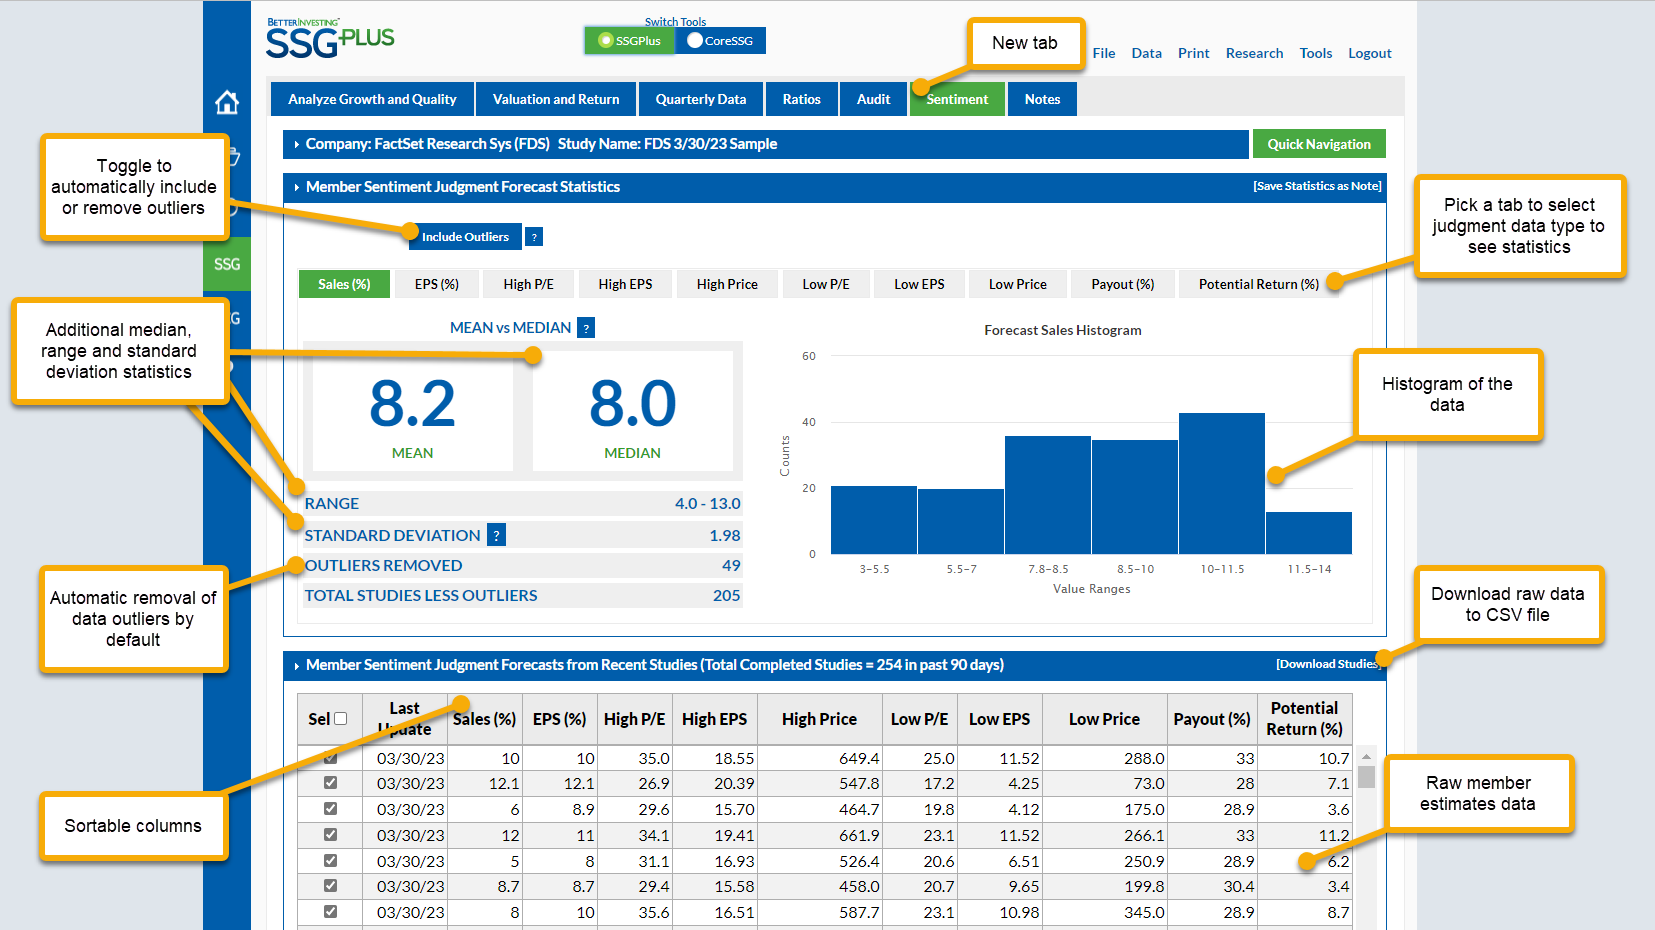
Task: Sort table by Low P/E column header
Action: click(919, 719)
